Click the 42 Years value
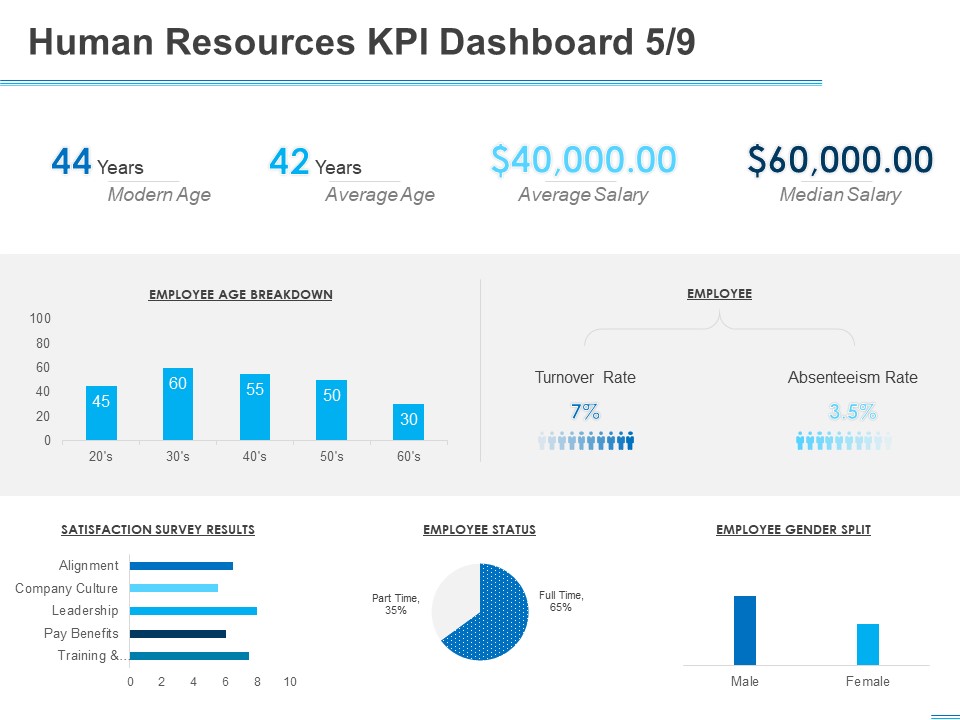Image resolution: width=960 pixels, height=720 pixels. pos(315,162)
